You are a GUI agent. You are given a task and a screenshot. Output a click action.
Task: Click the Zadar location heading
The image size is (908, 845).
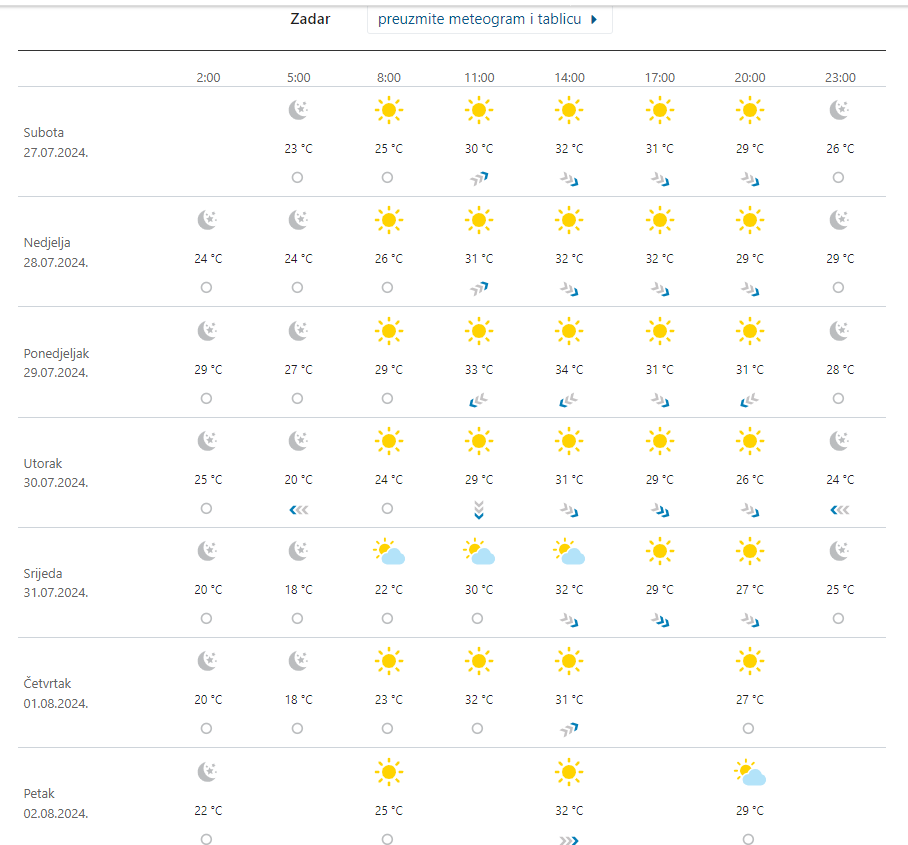click(x=310, y=19)
